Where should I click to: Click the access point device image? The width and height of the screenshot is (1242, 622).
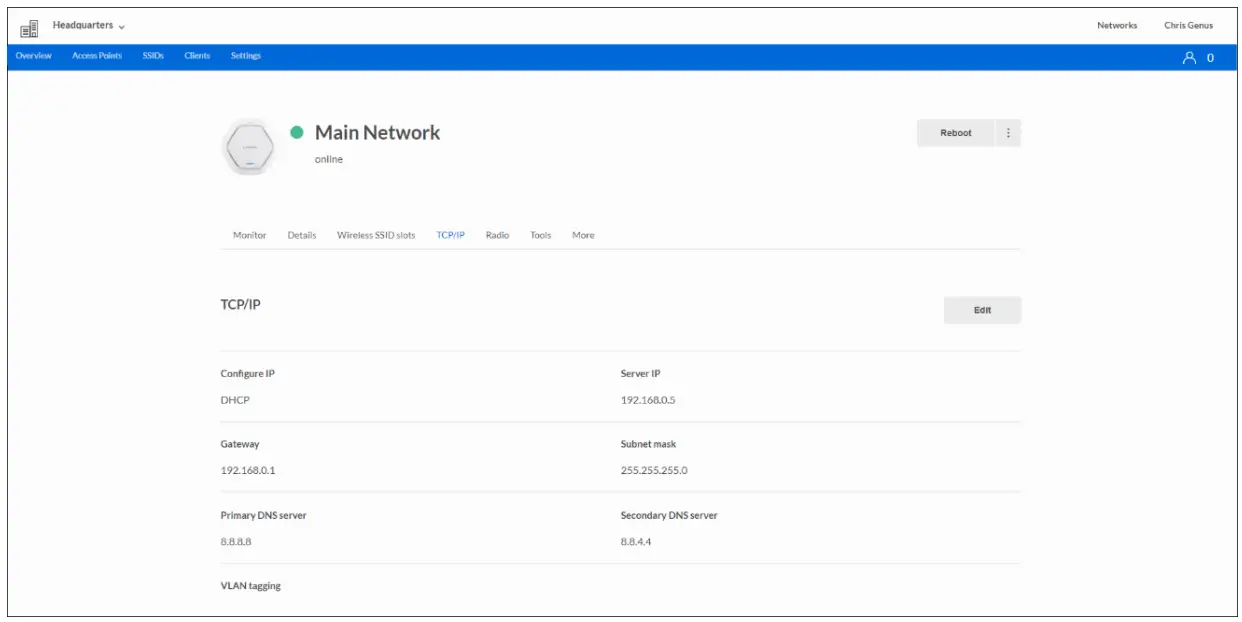coord(247,146)
